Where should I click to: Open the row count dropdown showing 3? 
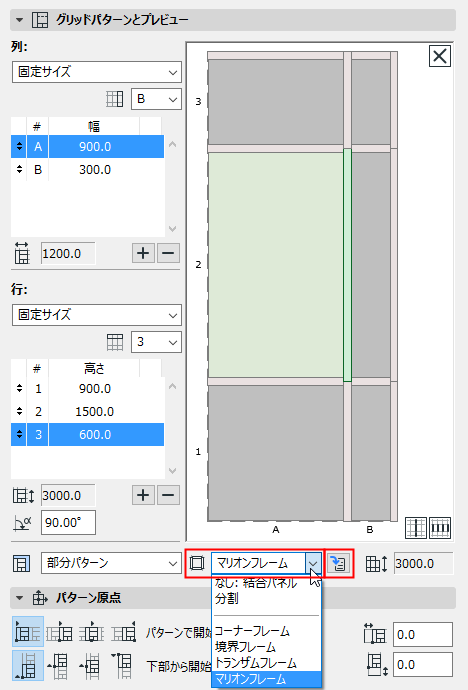click(x=156, y=342)
